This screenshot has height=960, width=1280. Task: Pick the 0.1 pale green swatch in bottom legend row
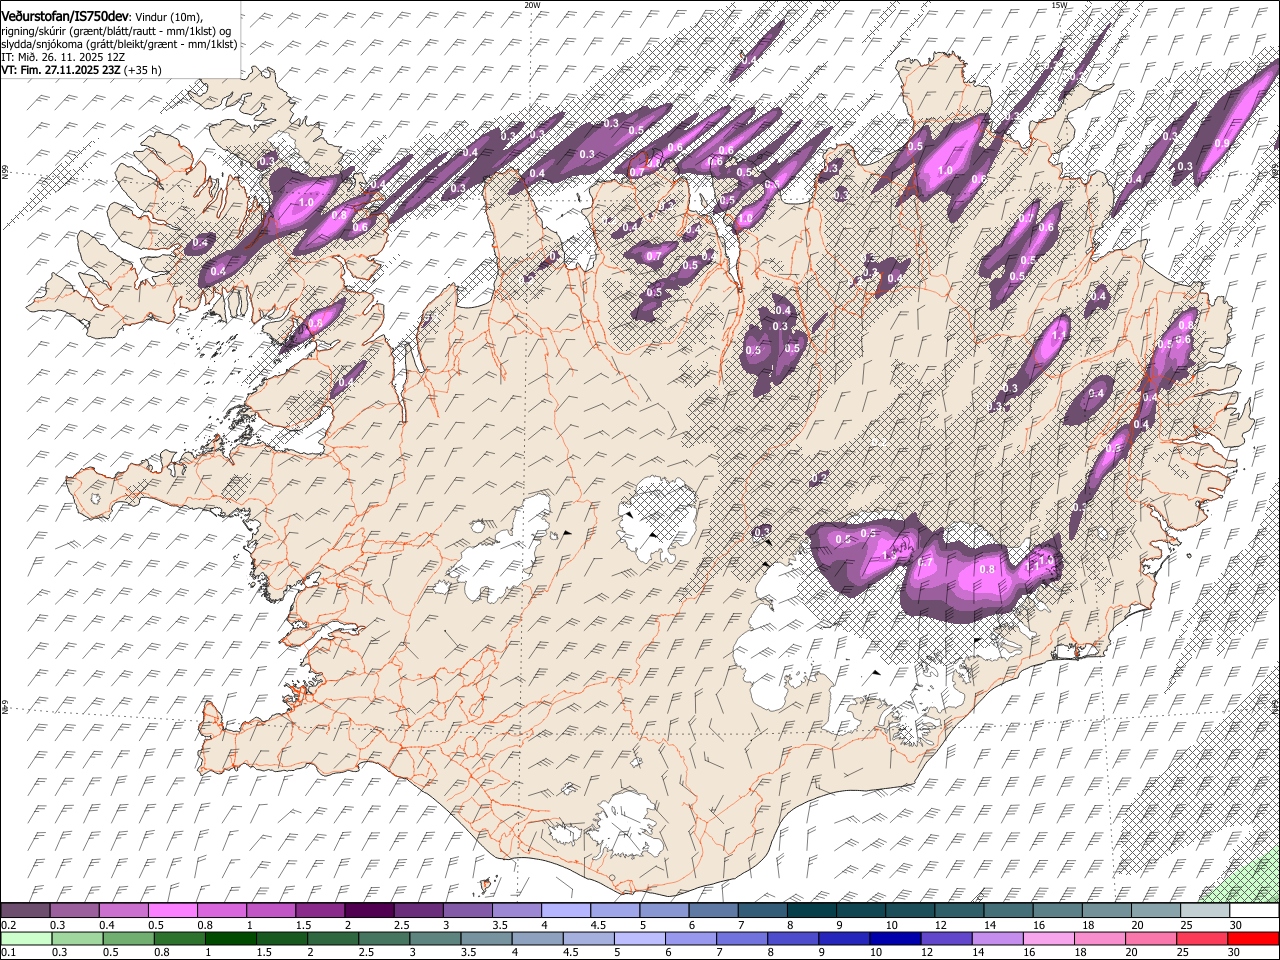click(26, 938)
